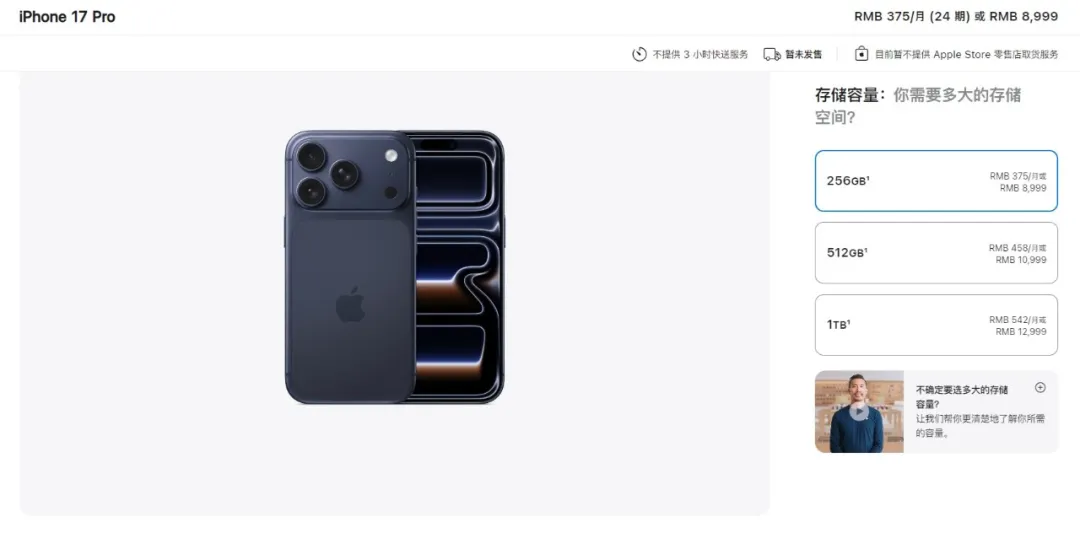Click the man's thumbnail in help card
This screenshot has height=533, width=1080.
pyautogui.click(x=859, y=412)
